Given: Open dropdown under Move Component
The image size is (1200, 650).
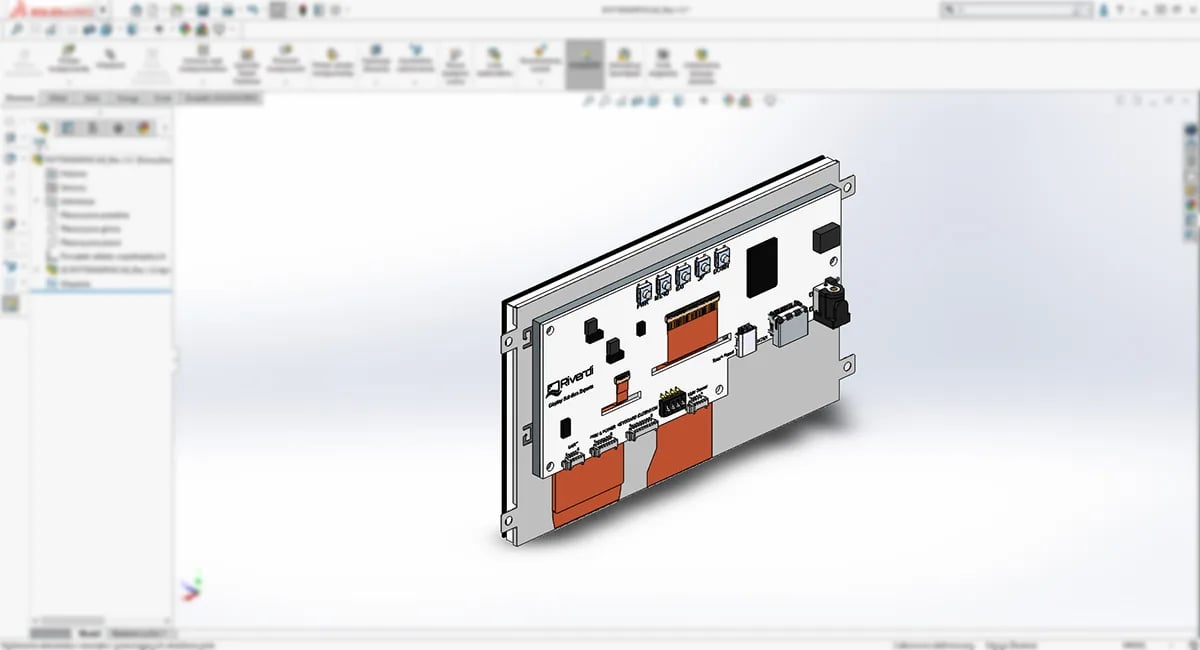Looking at the screenshot, I should tap(287, 82).
